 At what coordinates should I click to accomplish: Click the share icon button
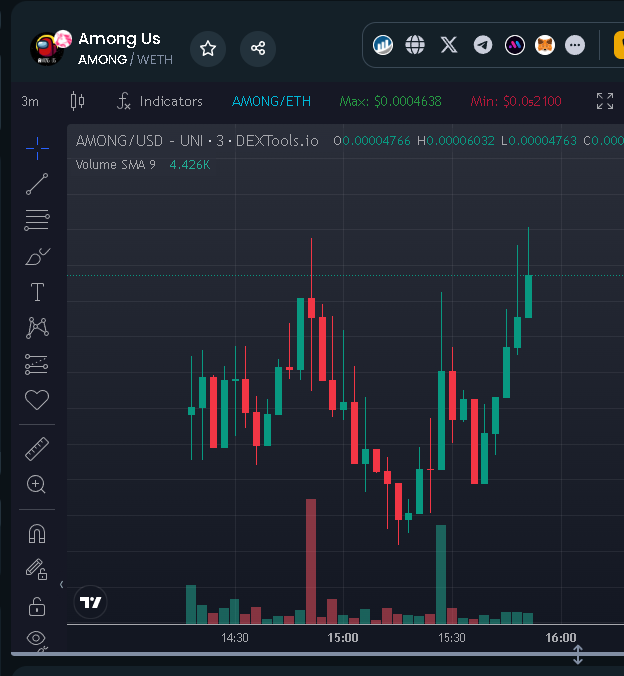258,48
